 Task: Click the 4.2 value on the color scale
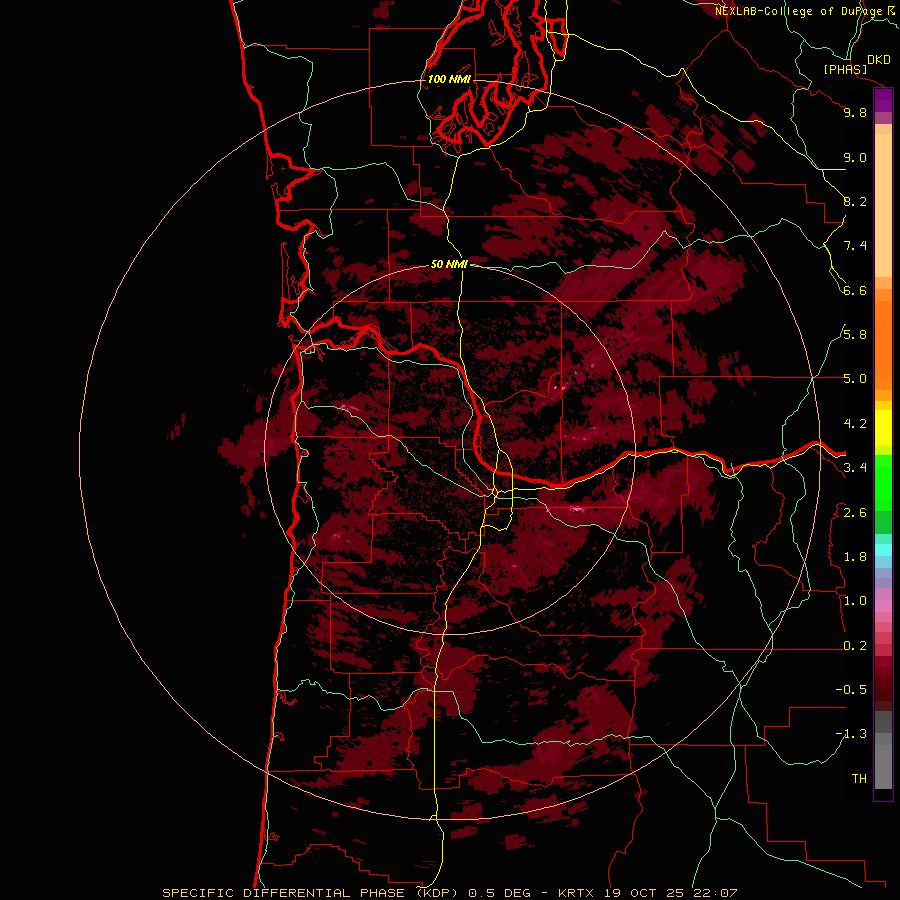click(855, 424)
